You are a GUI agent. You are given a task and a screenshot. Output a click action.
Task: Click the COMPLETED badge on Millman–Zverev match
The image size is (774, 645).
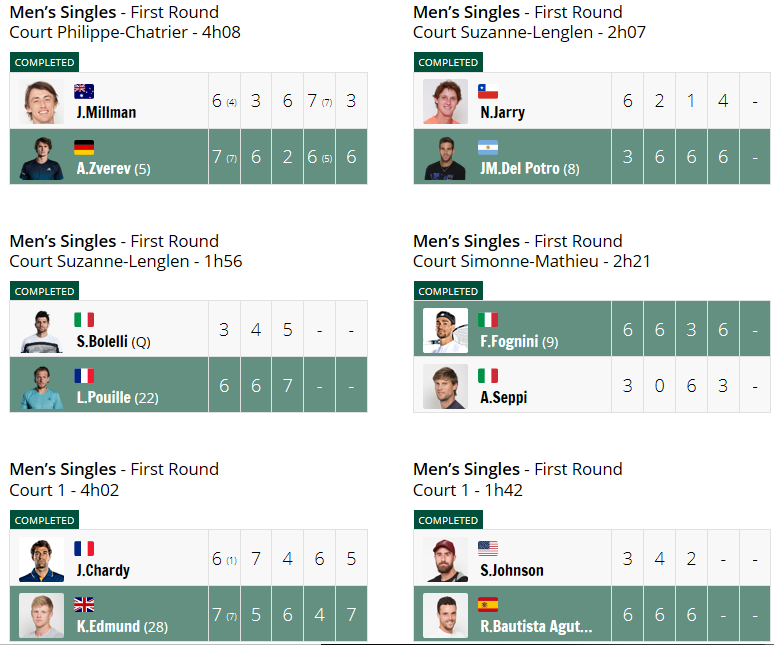44,62
